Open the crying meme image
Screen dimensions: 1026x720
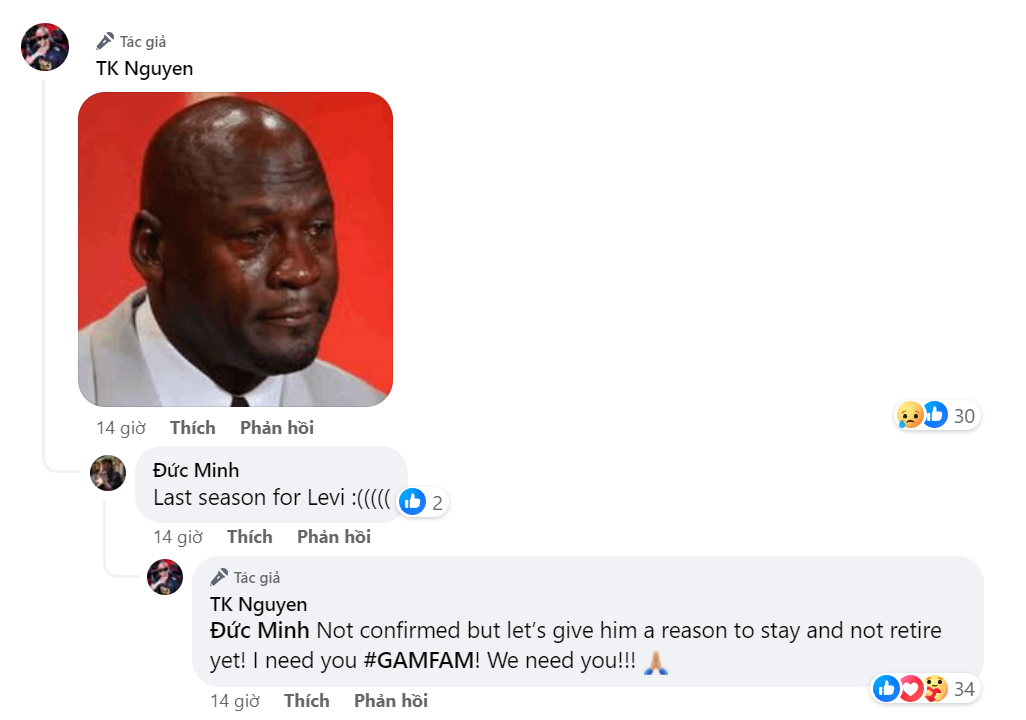[235, 249]
